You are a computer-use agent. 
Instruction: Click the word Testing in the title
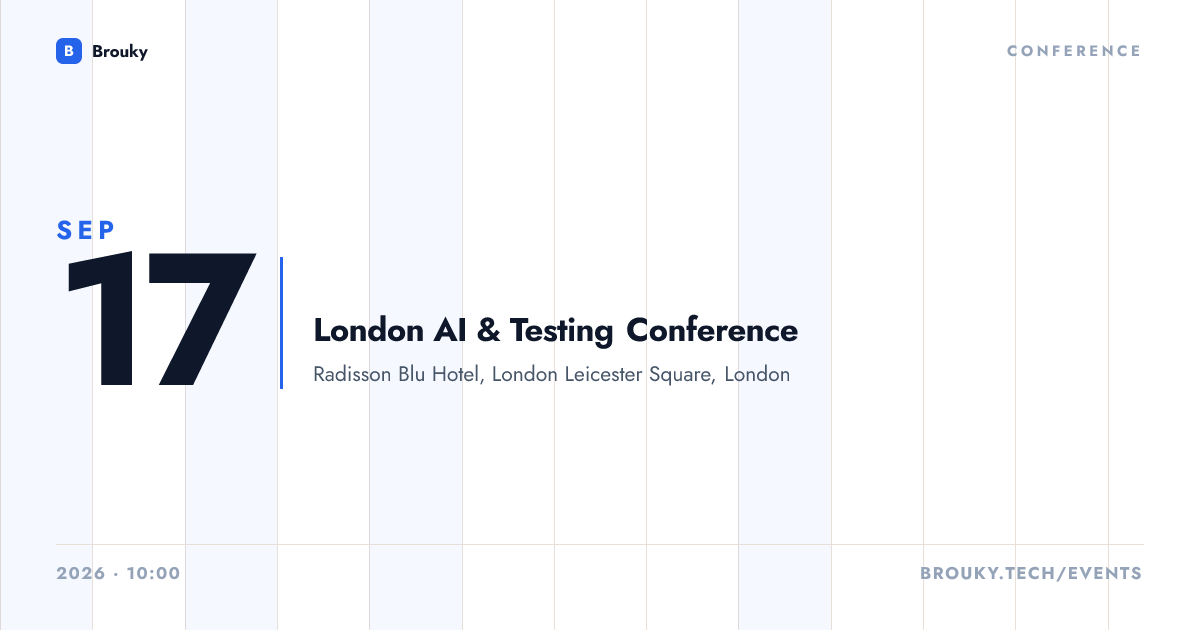pos(563,331)
